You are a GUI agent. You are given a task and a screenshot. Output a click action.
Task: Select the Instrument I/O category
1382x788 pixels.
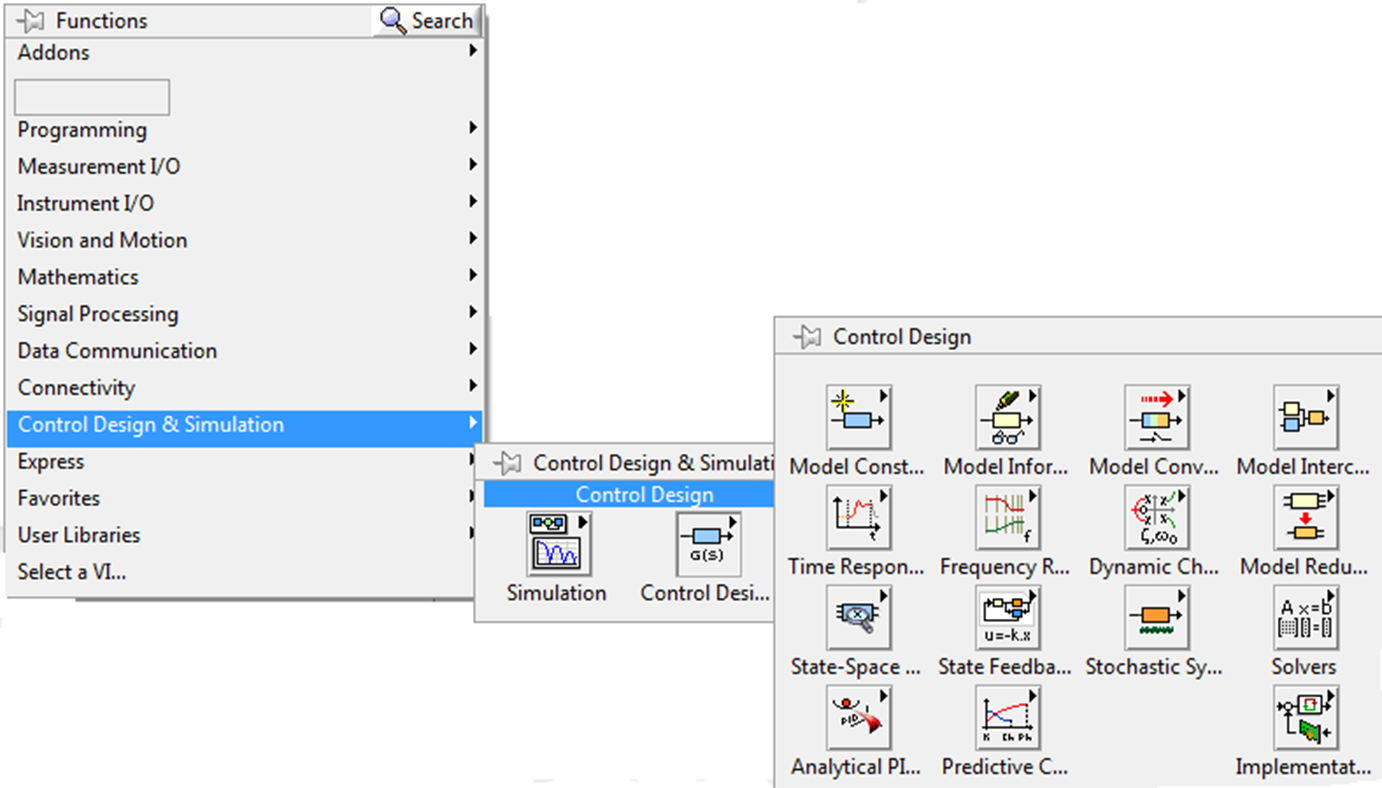(x=245, y=203)
